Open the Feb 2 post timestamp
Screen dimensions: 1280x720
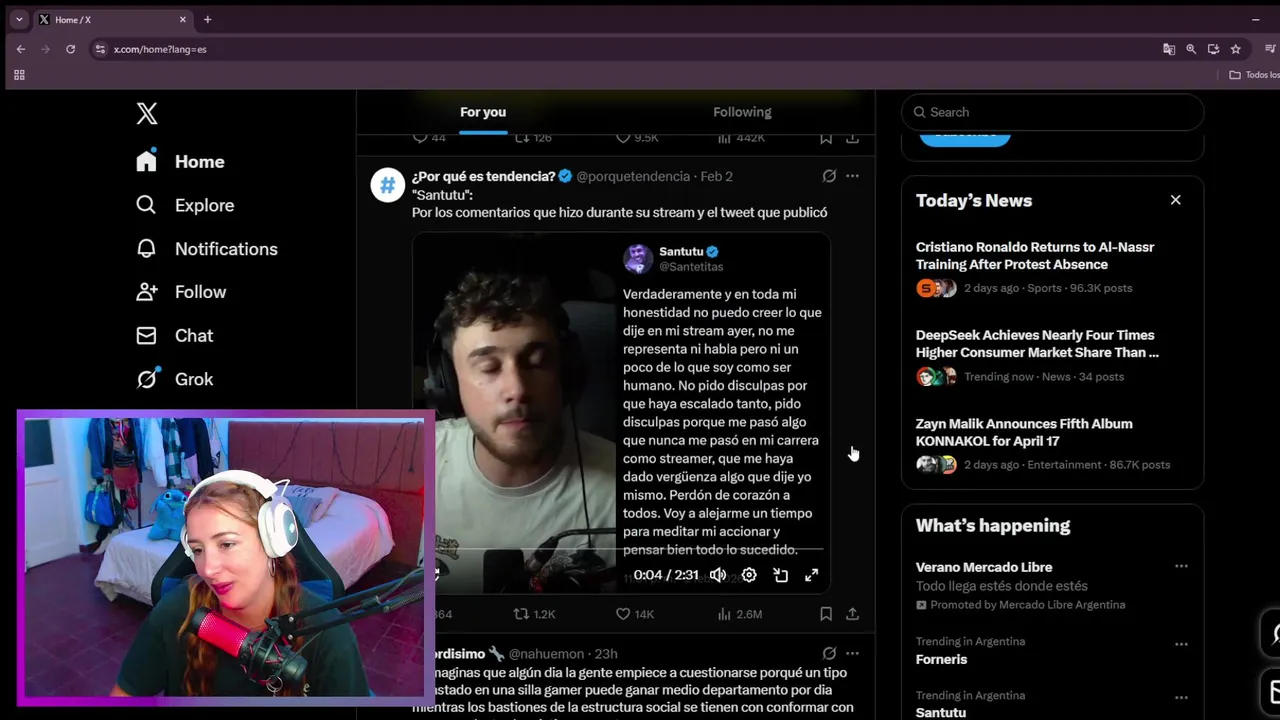point(716,176)
